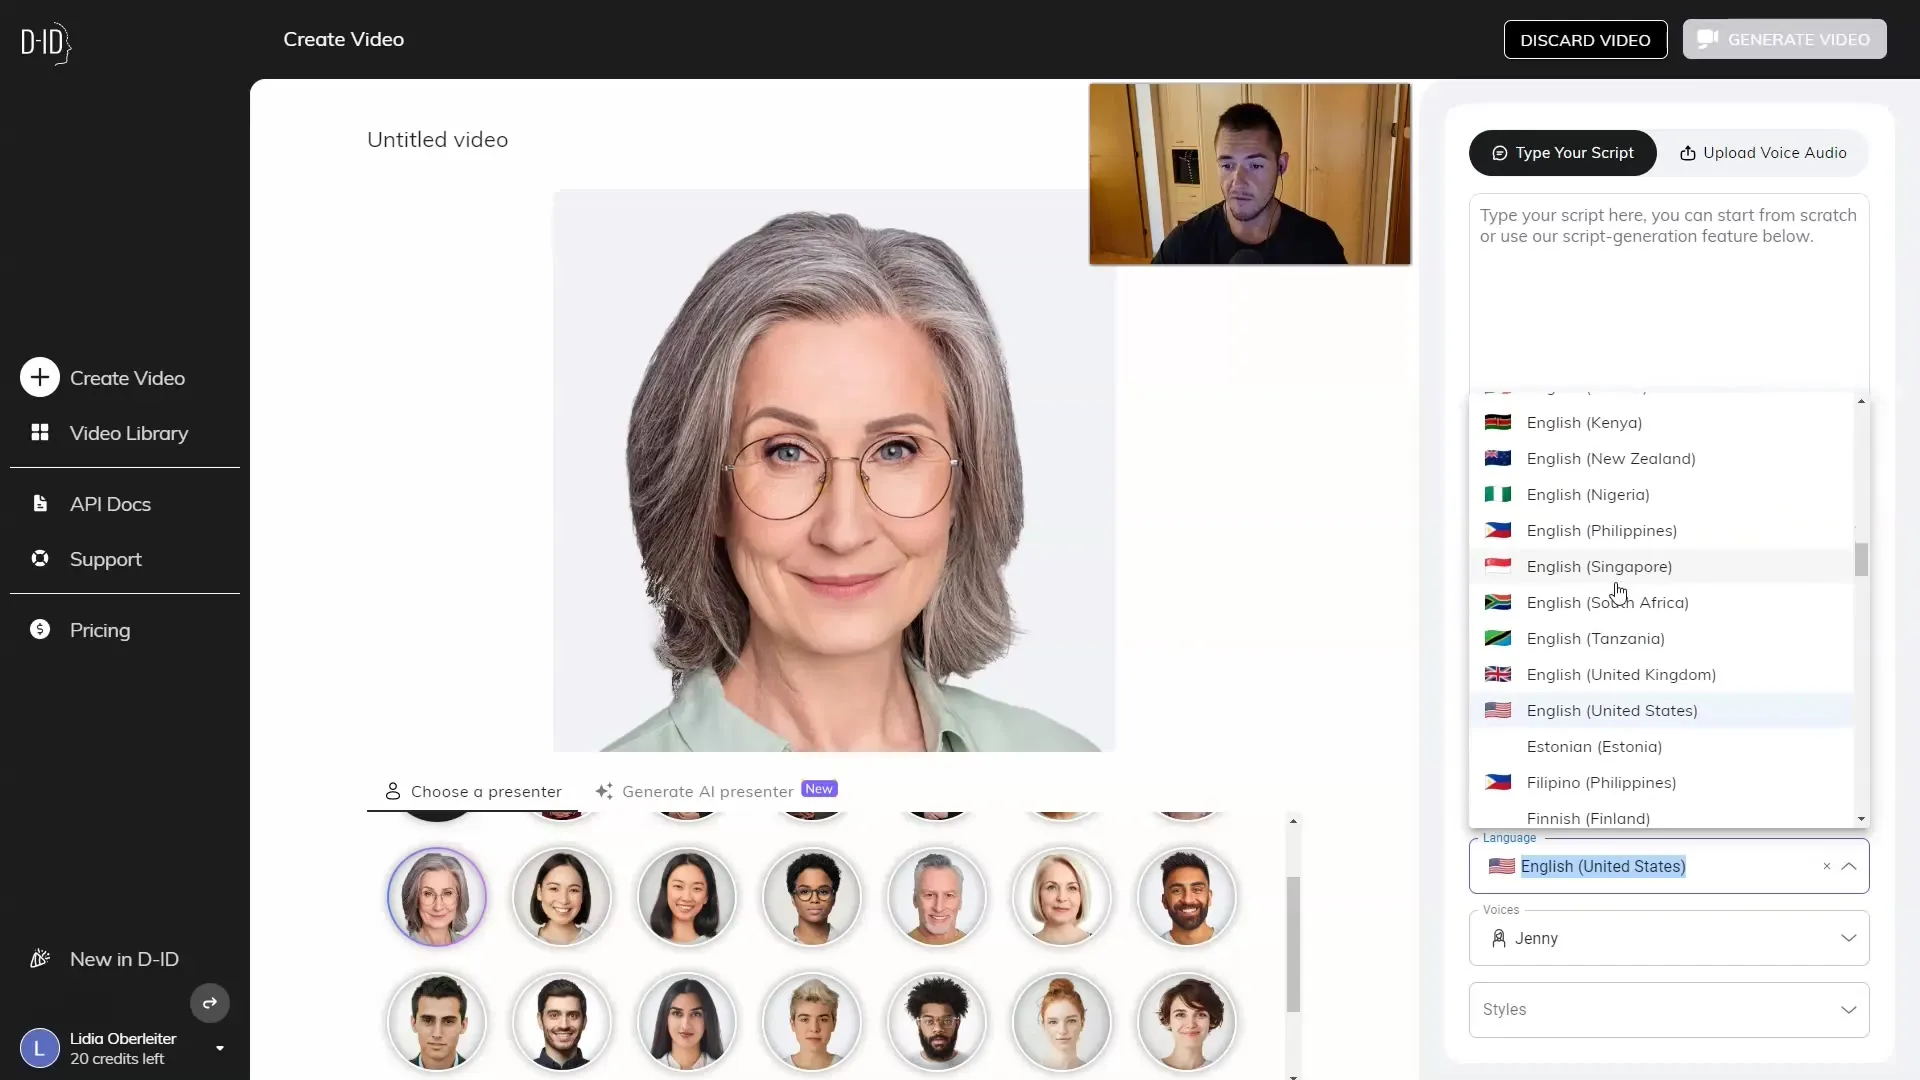Select English (United States) language
Screen dimensions: 1920x1080
1611,711
